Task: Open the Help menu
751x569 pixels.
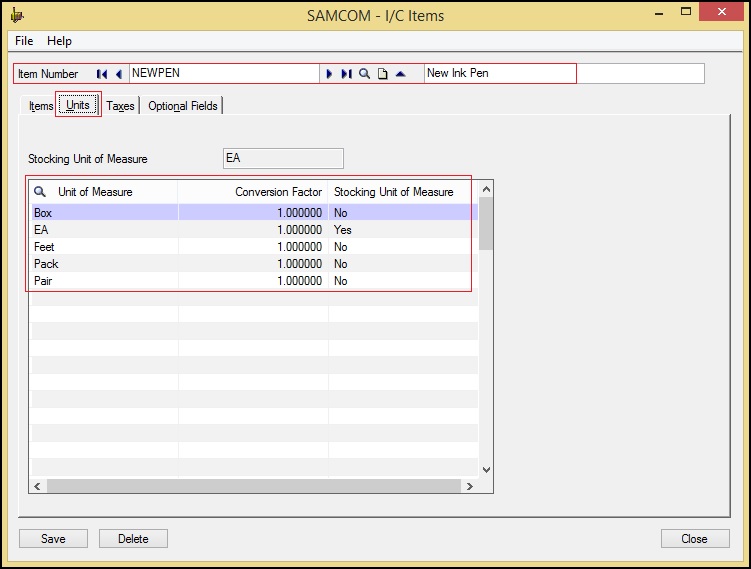Action: pos(59,41)
